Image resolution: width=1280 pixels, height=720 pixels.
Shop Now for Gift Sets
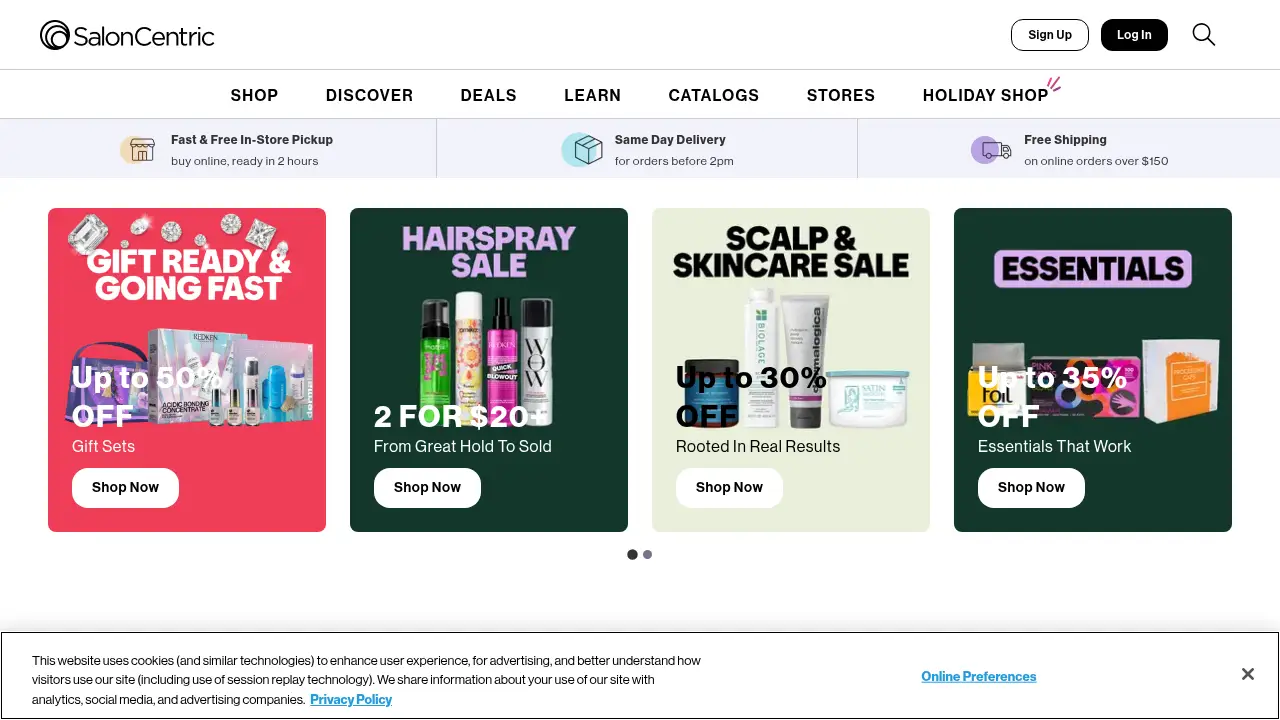coord(125,488)
